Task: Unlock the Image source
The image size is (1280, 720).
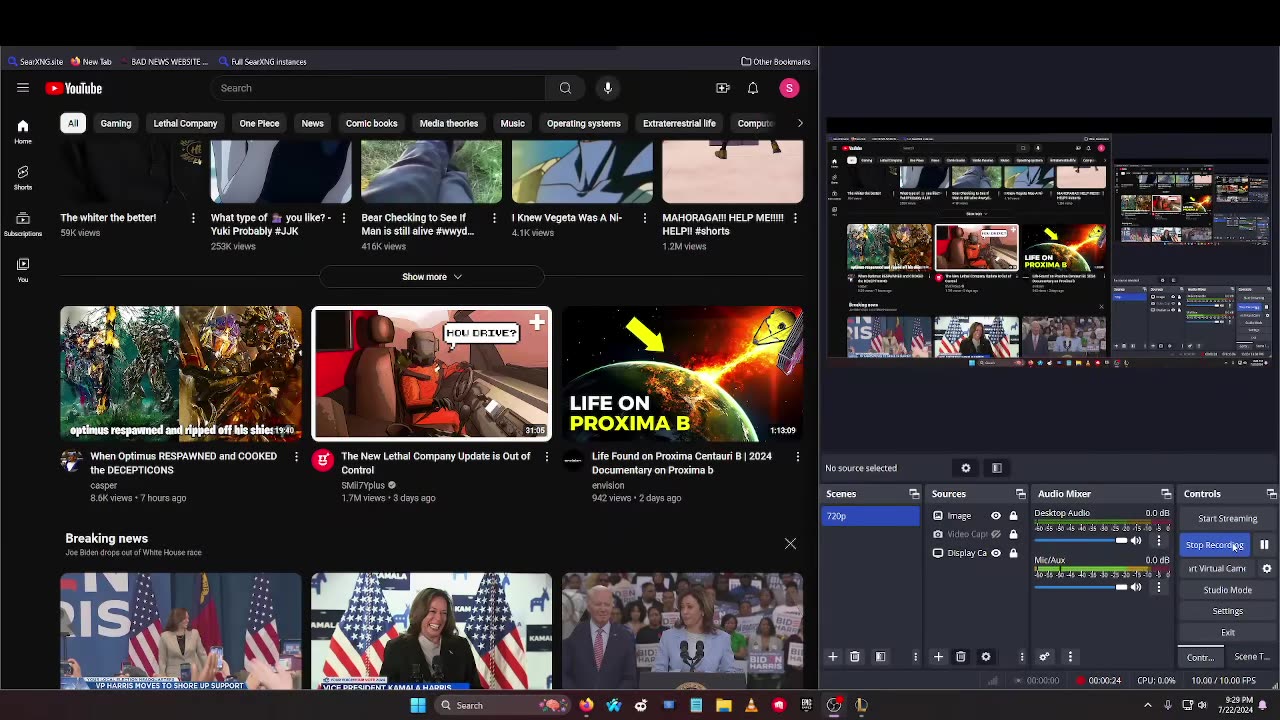Action: [1013, 516]
